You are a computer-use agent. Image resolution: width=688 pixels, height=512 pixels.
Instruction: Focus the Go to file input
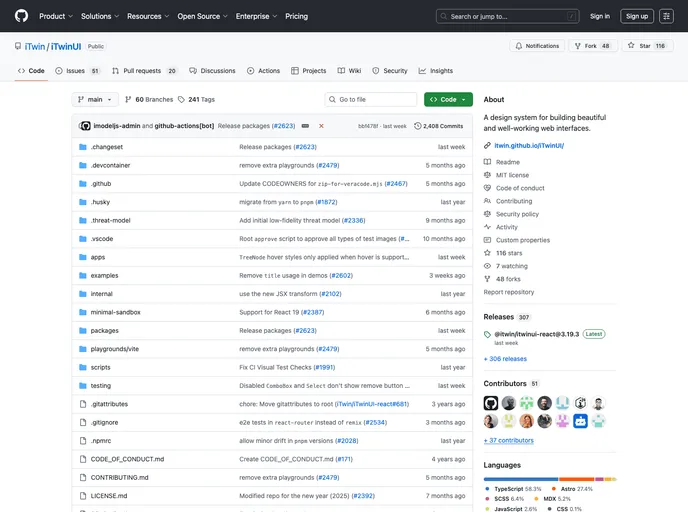(x=371, y=100)
